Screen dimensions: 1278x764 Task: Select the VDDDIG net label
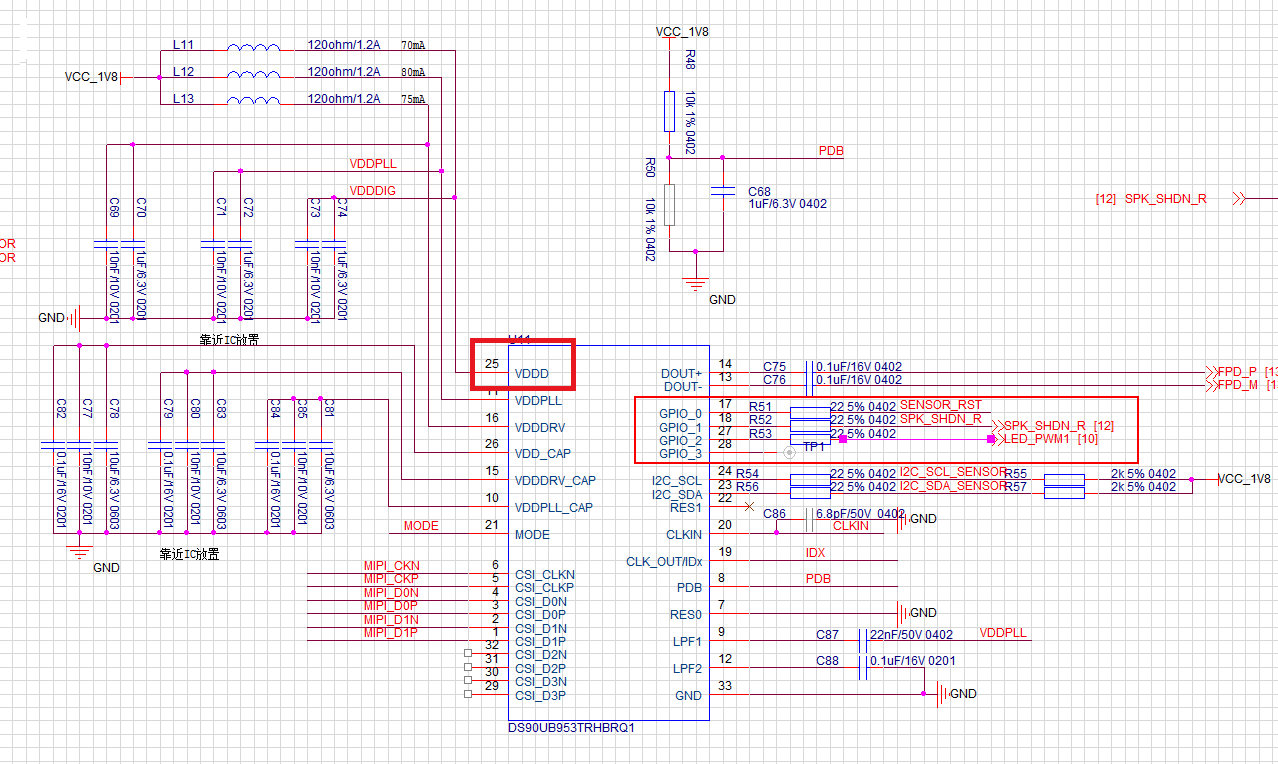[372, 190]
